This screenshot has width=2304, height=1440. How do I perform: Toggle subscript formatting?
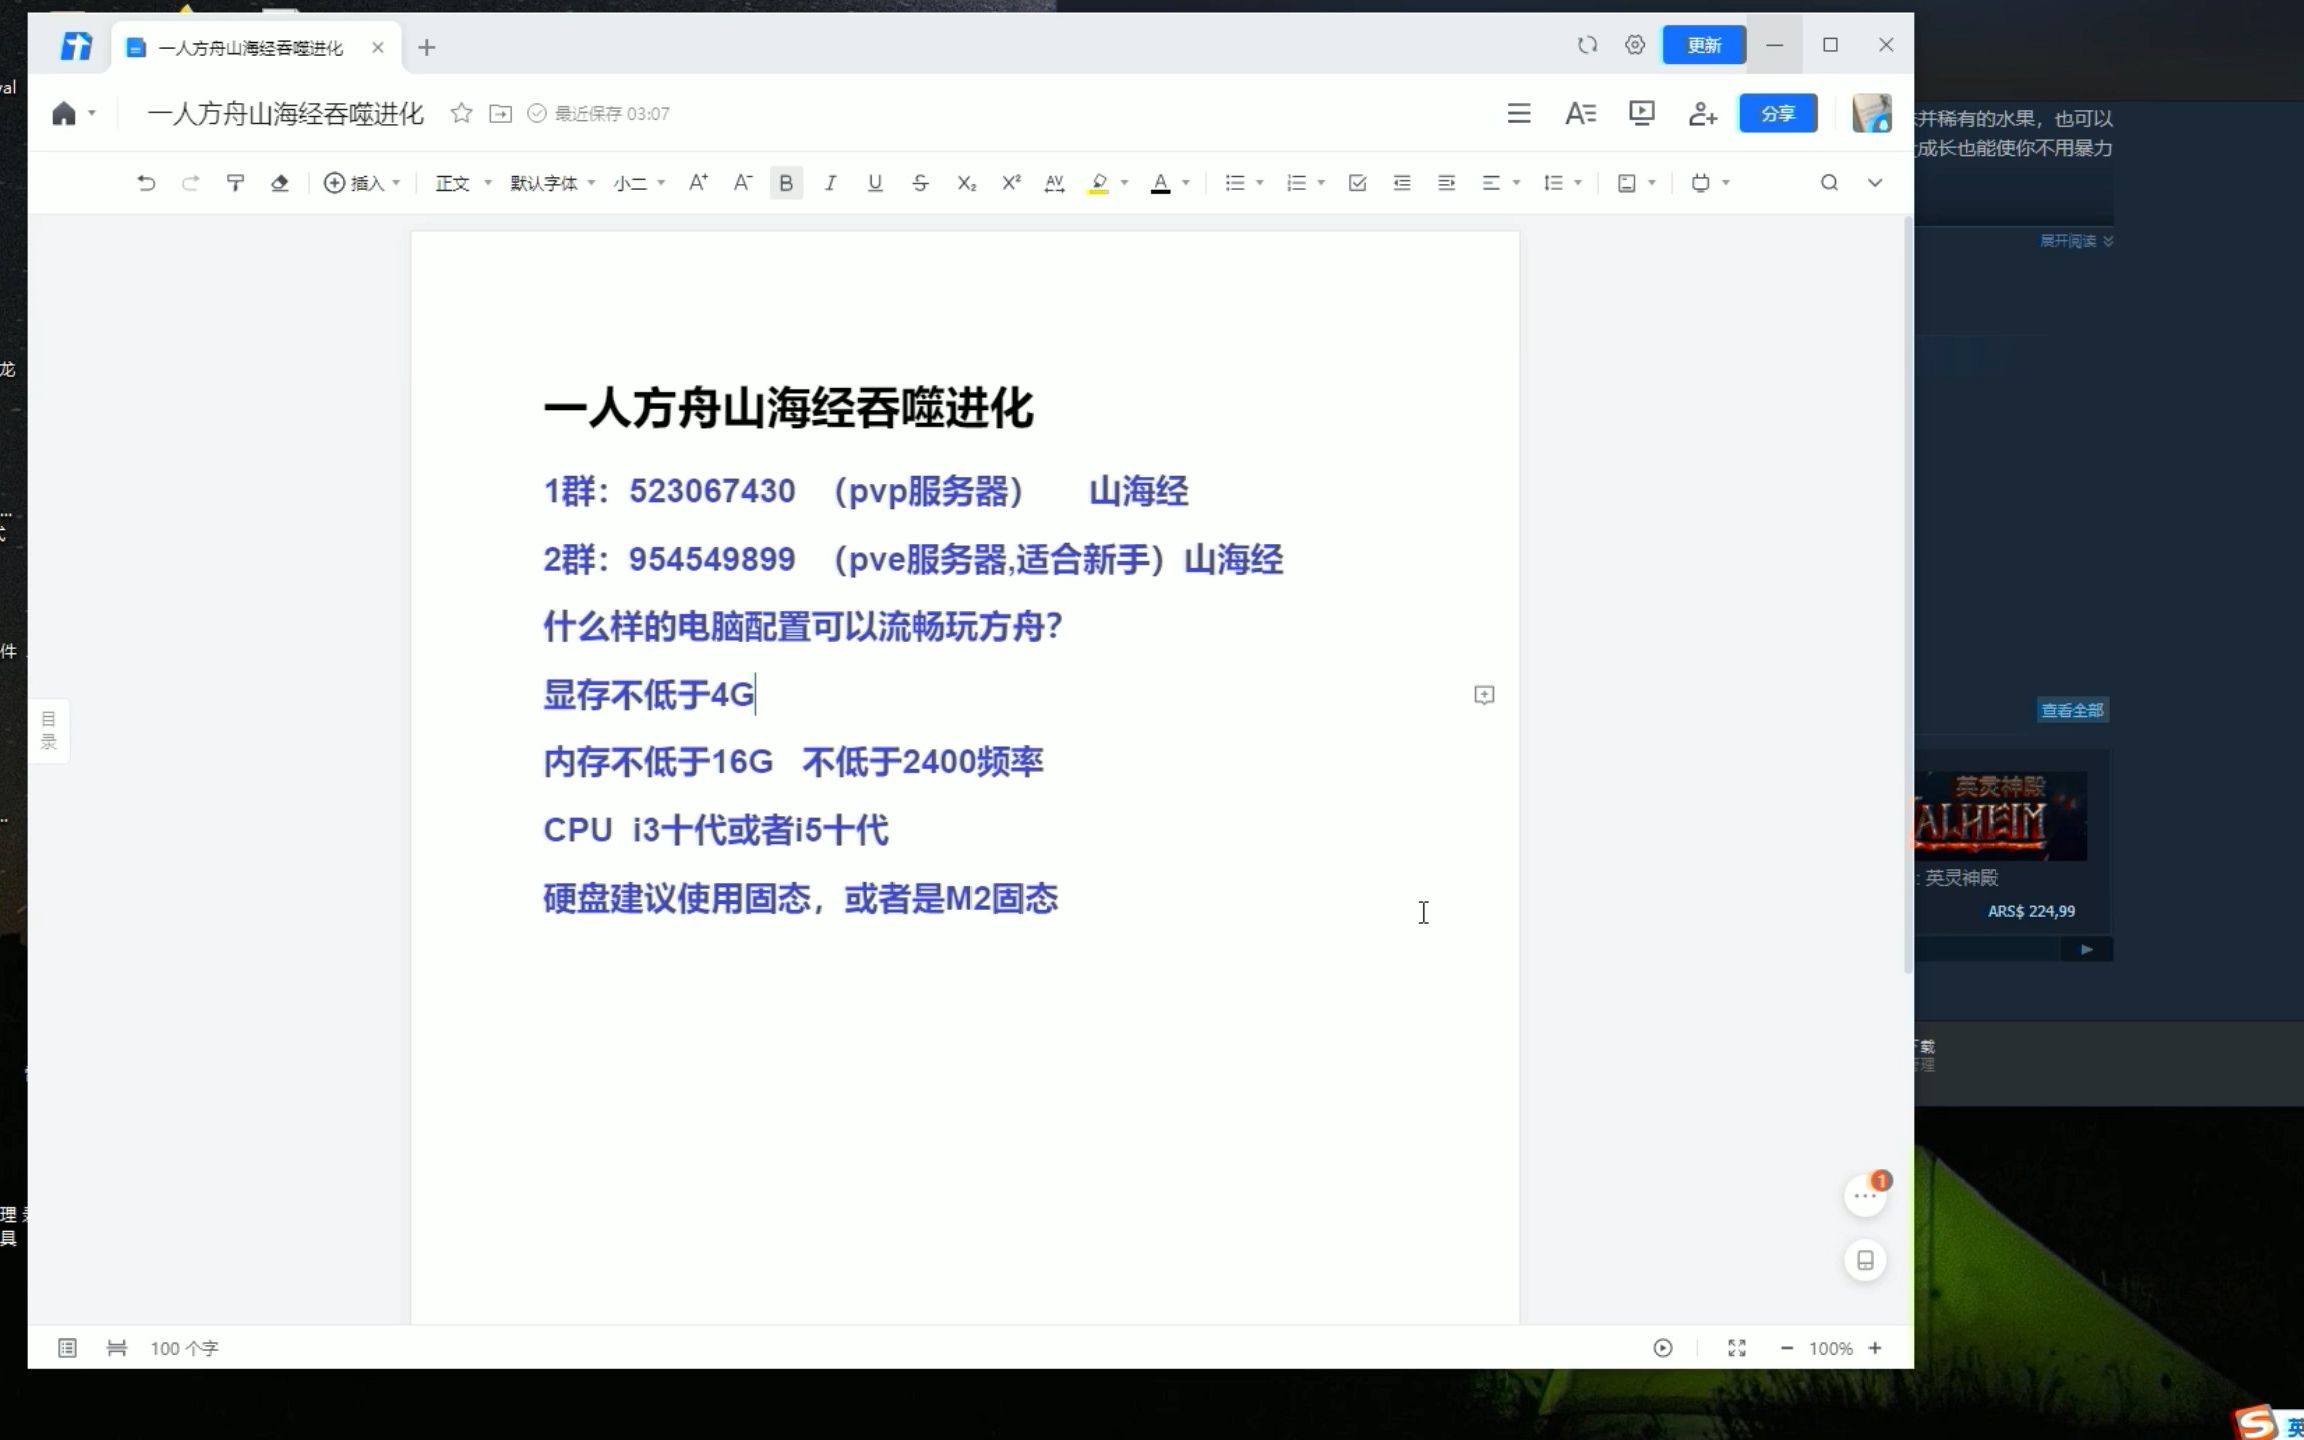click(966, 183)
